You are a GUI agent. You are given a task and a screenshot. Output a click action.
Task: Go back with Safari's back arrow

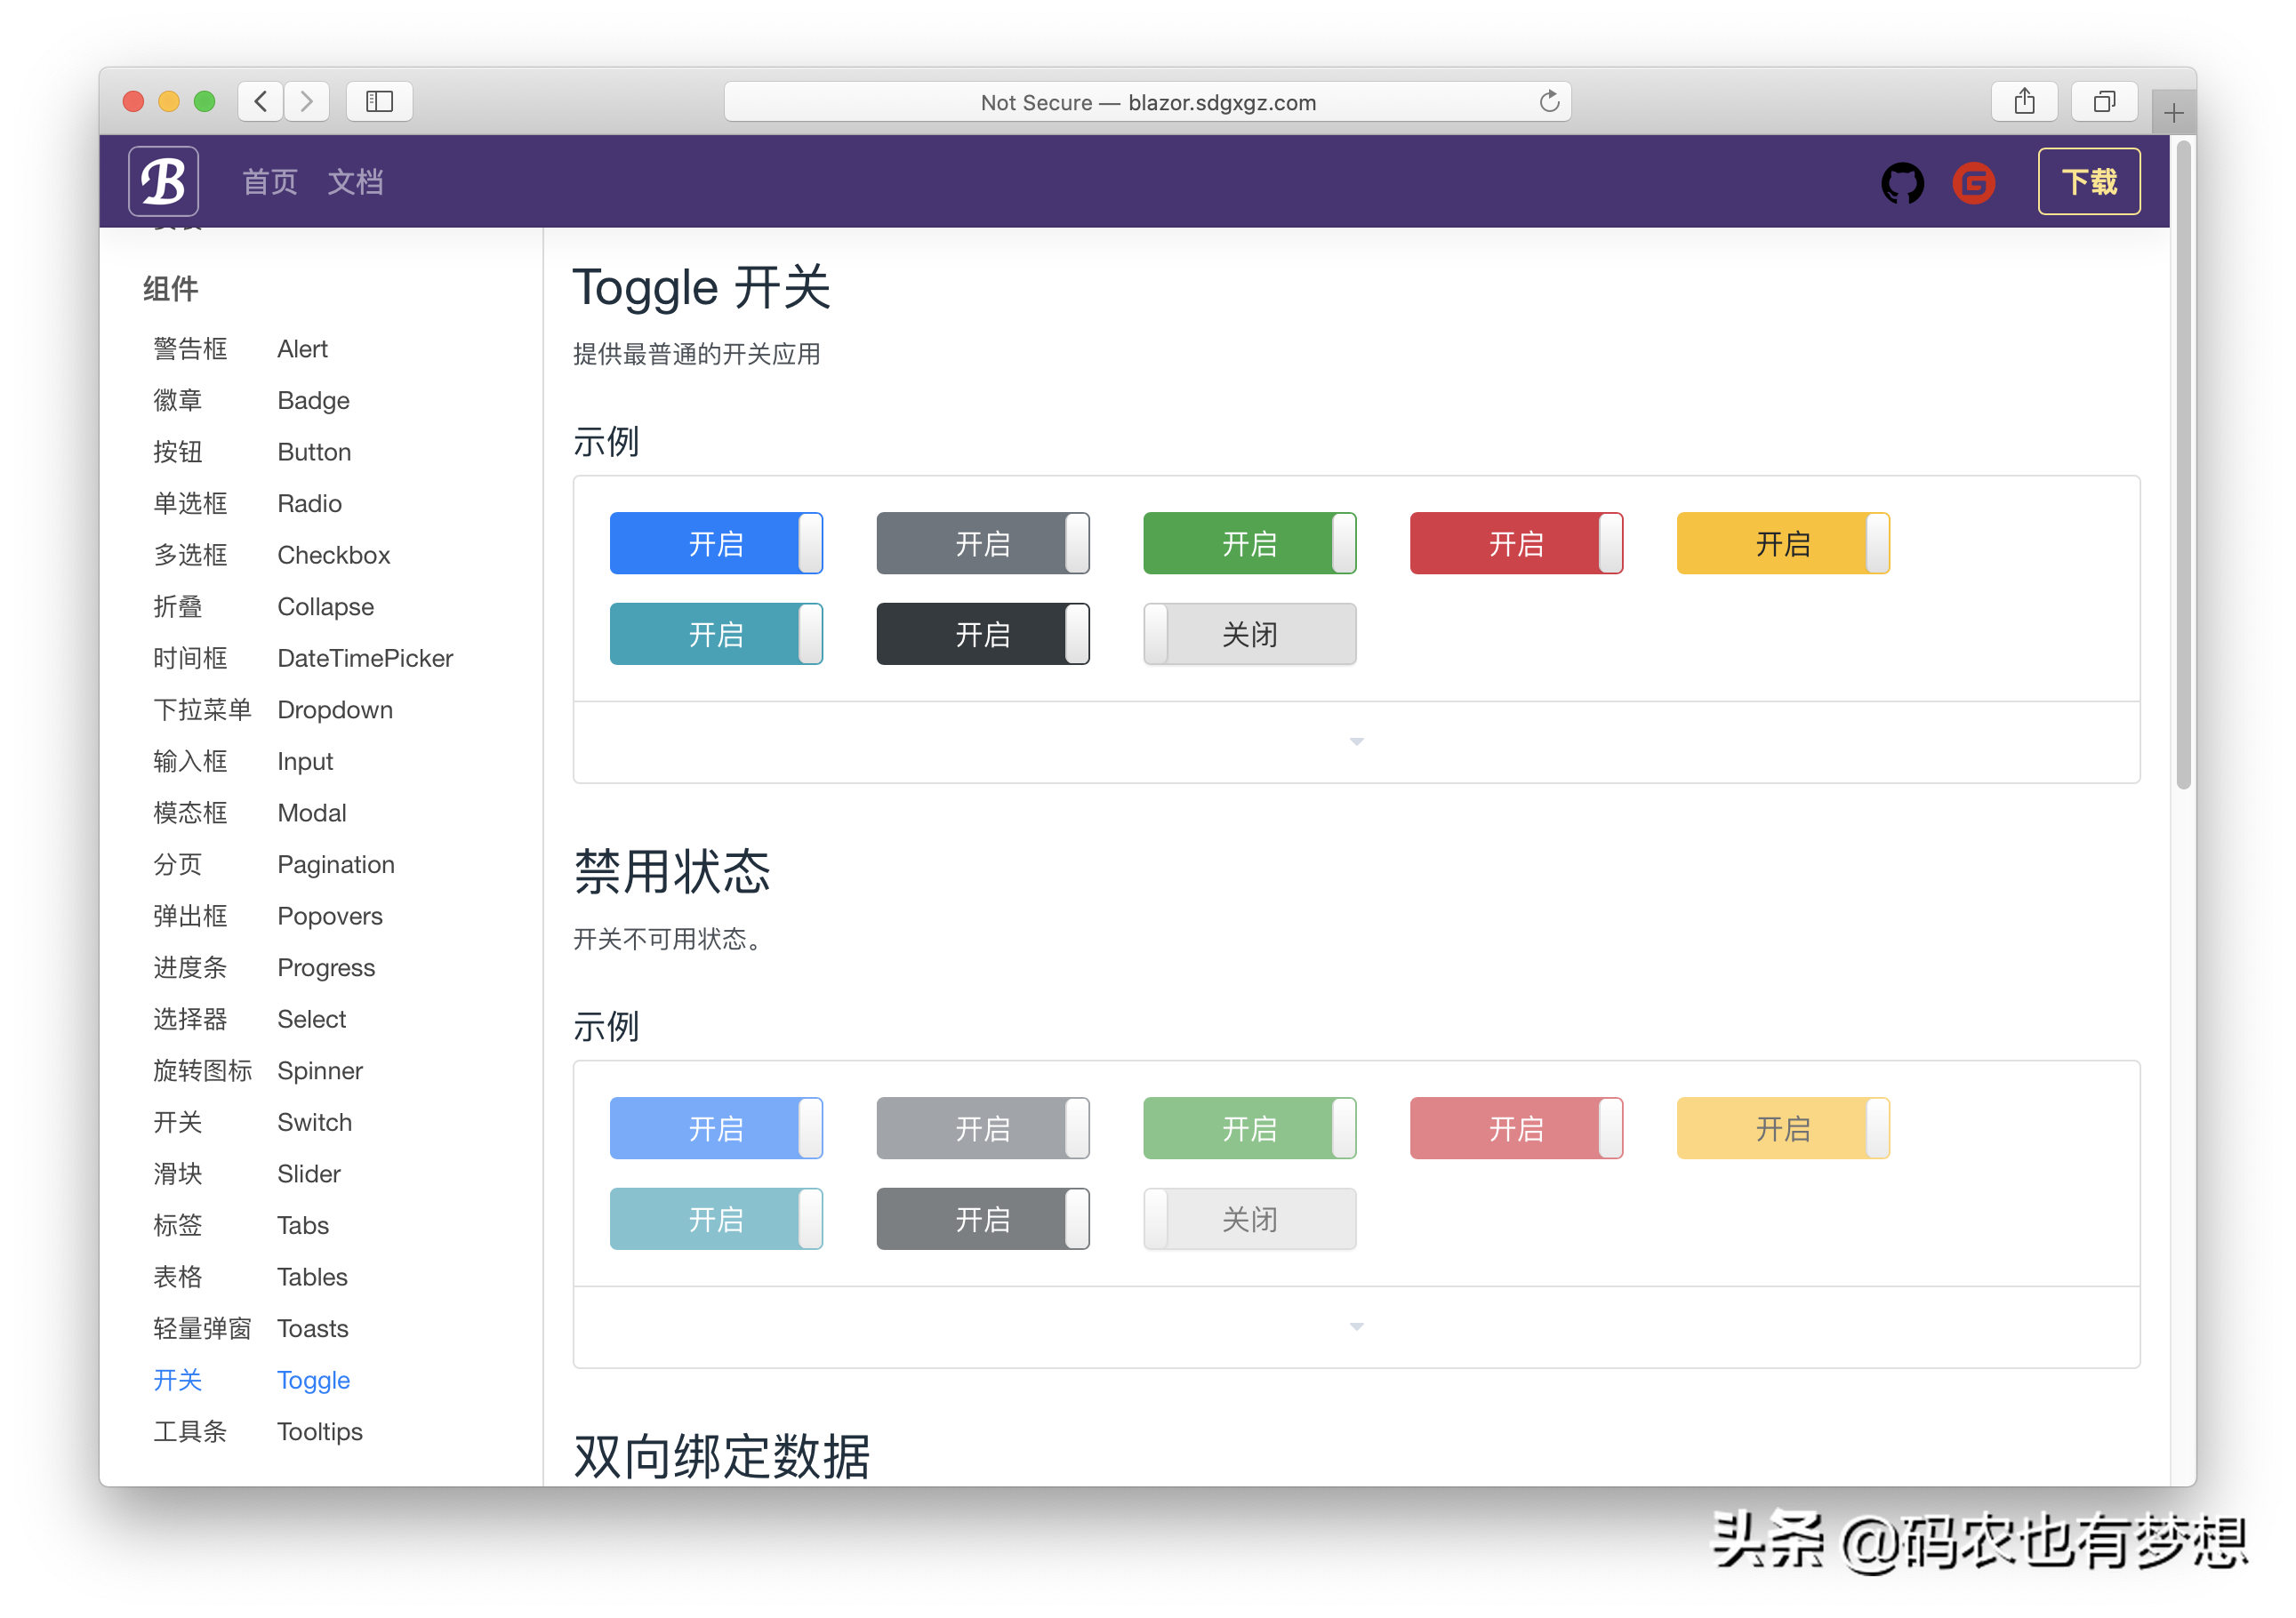[261, 101]
